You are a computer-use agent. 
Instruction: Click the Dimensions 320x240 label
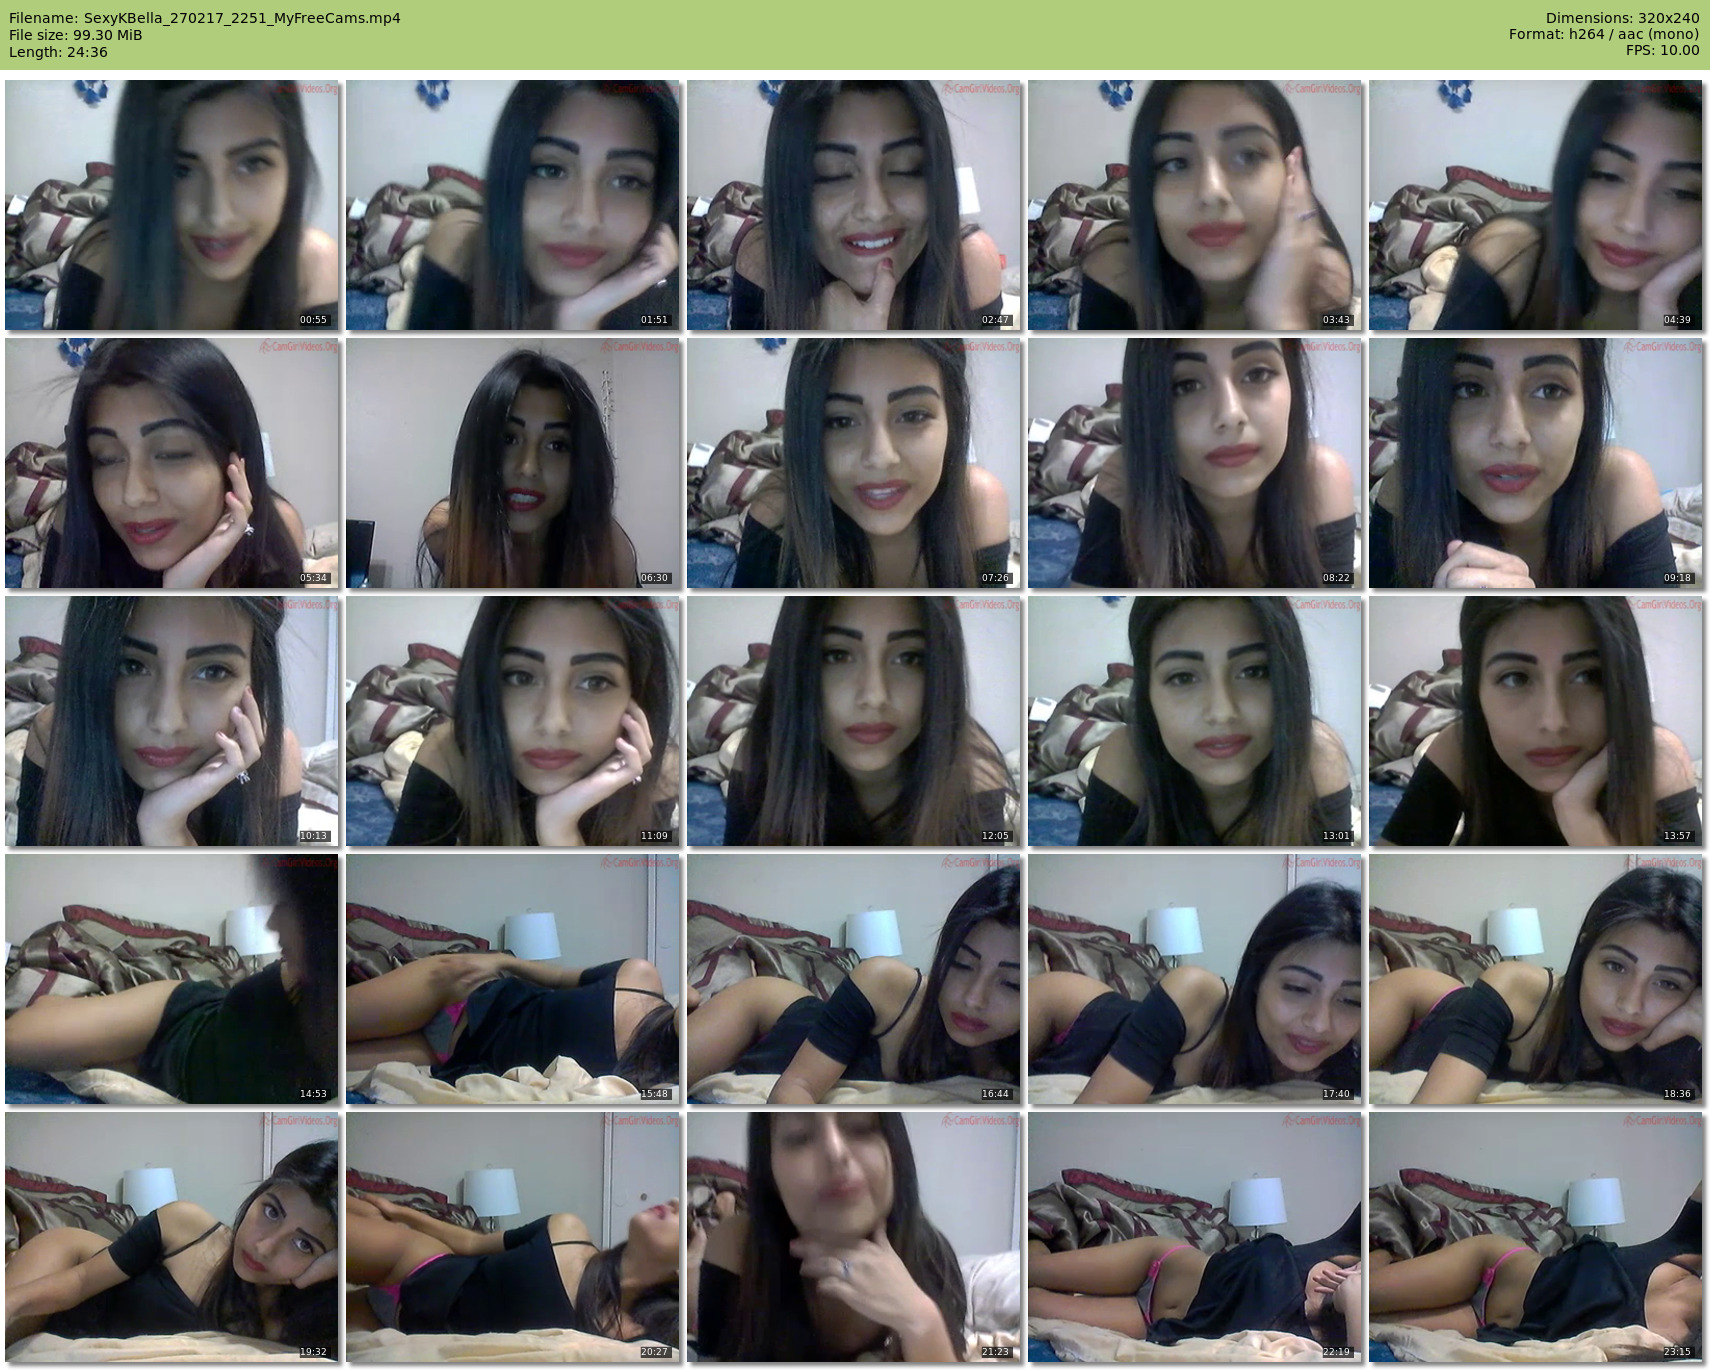click(1622, 18)
